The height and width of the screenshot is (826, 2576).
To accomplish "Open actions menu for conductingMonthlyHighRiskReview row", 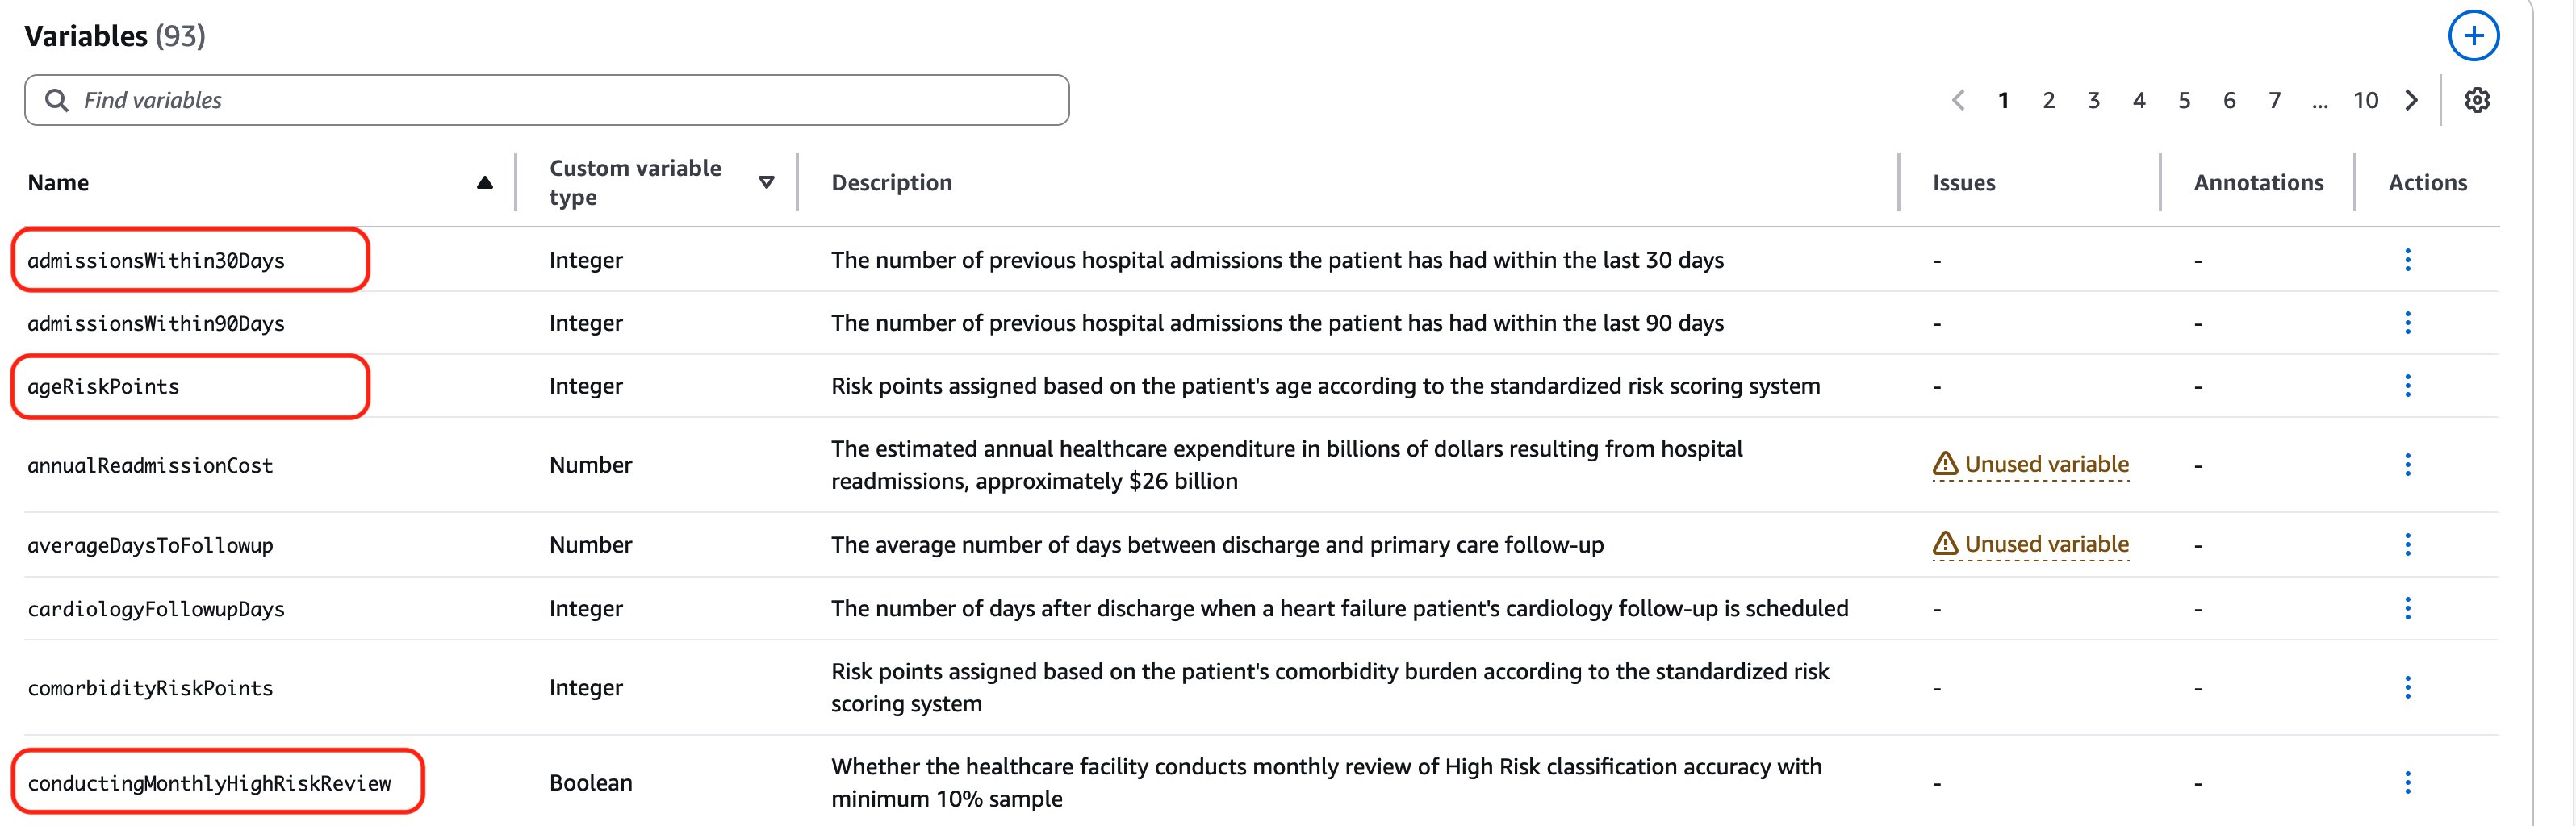I will coord(2407,782).
